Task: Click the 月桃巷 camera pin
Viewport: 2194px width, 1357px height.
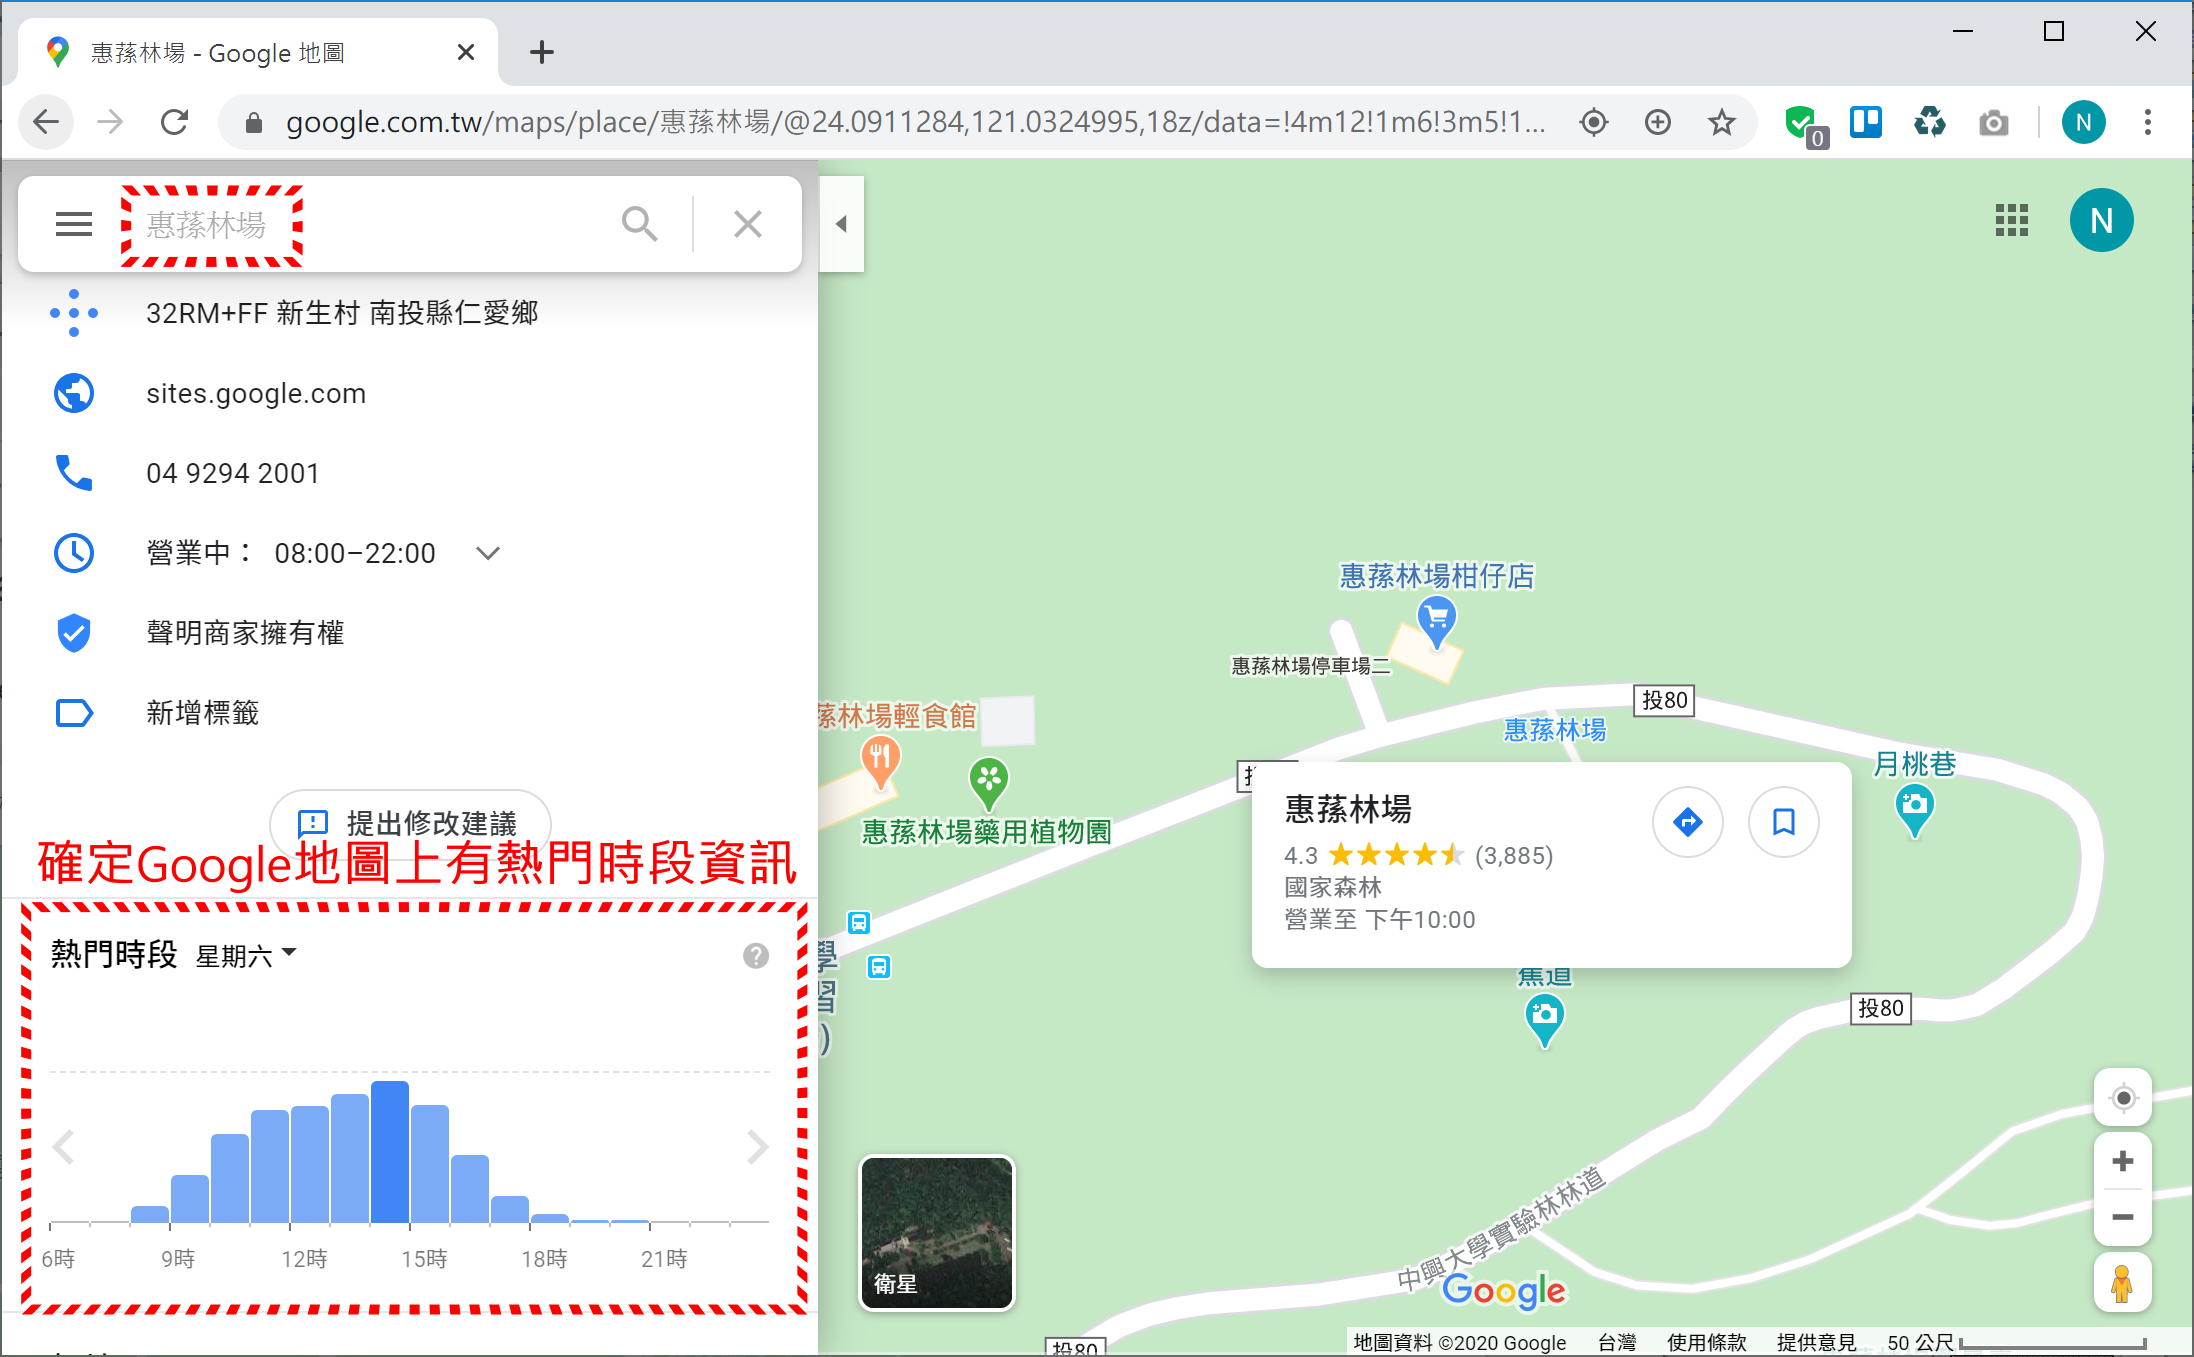Action: [1914, 810]
